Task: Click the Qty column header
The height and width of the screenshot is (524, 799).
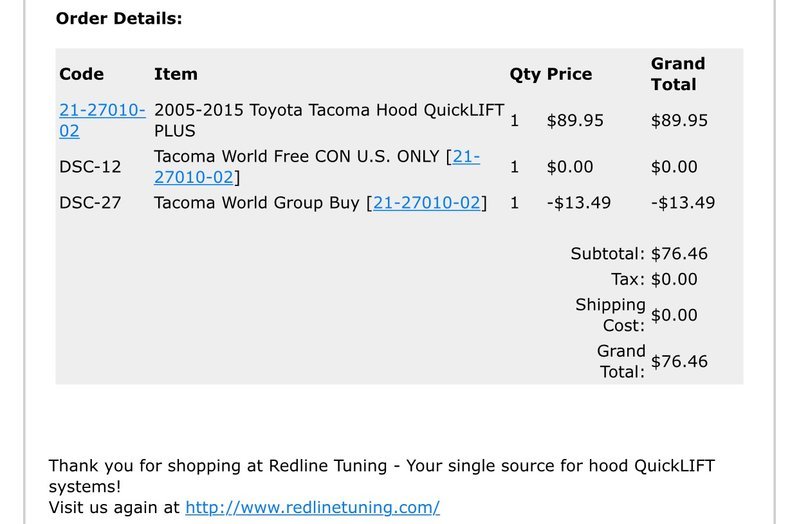Action: pyautogui.click(x=525, y=74)
